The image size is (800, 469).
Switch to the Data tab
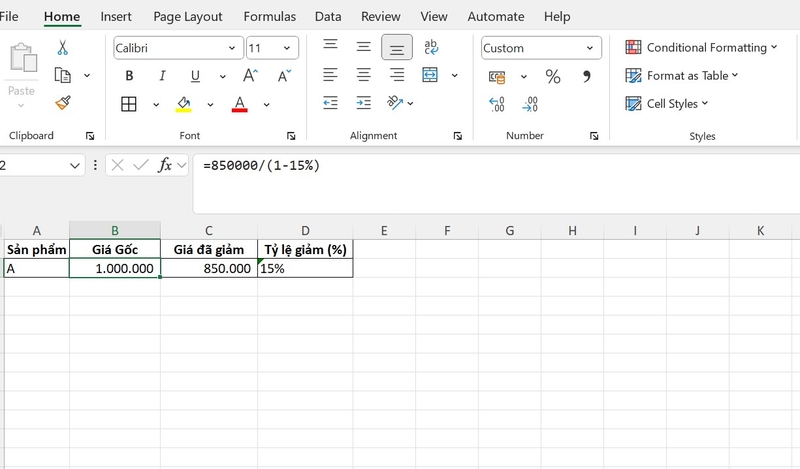coord(328,17)
